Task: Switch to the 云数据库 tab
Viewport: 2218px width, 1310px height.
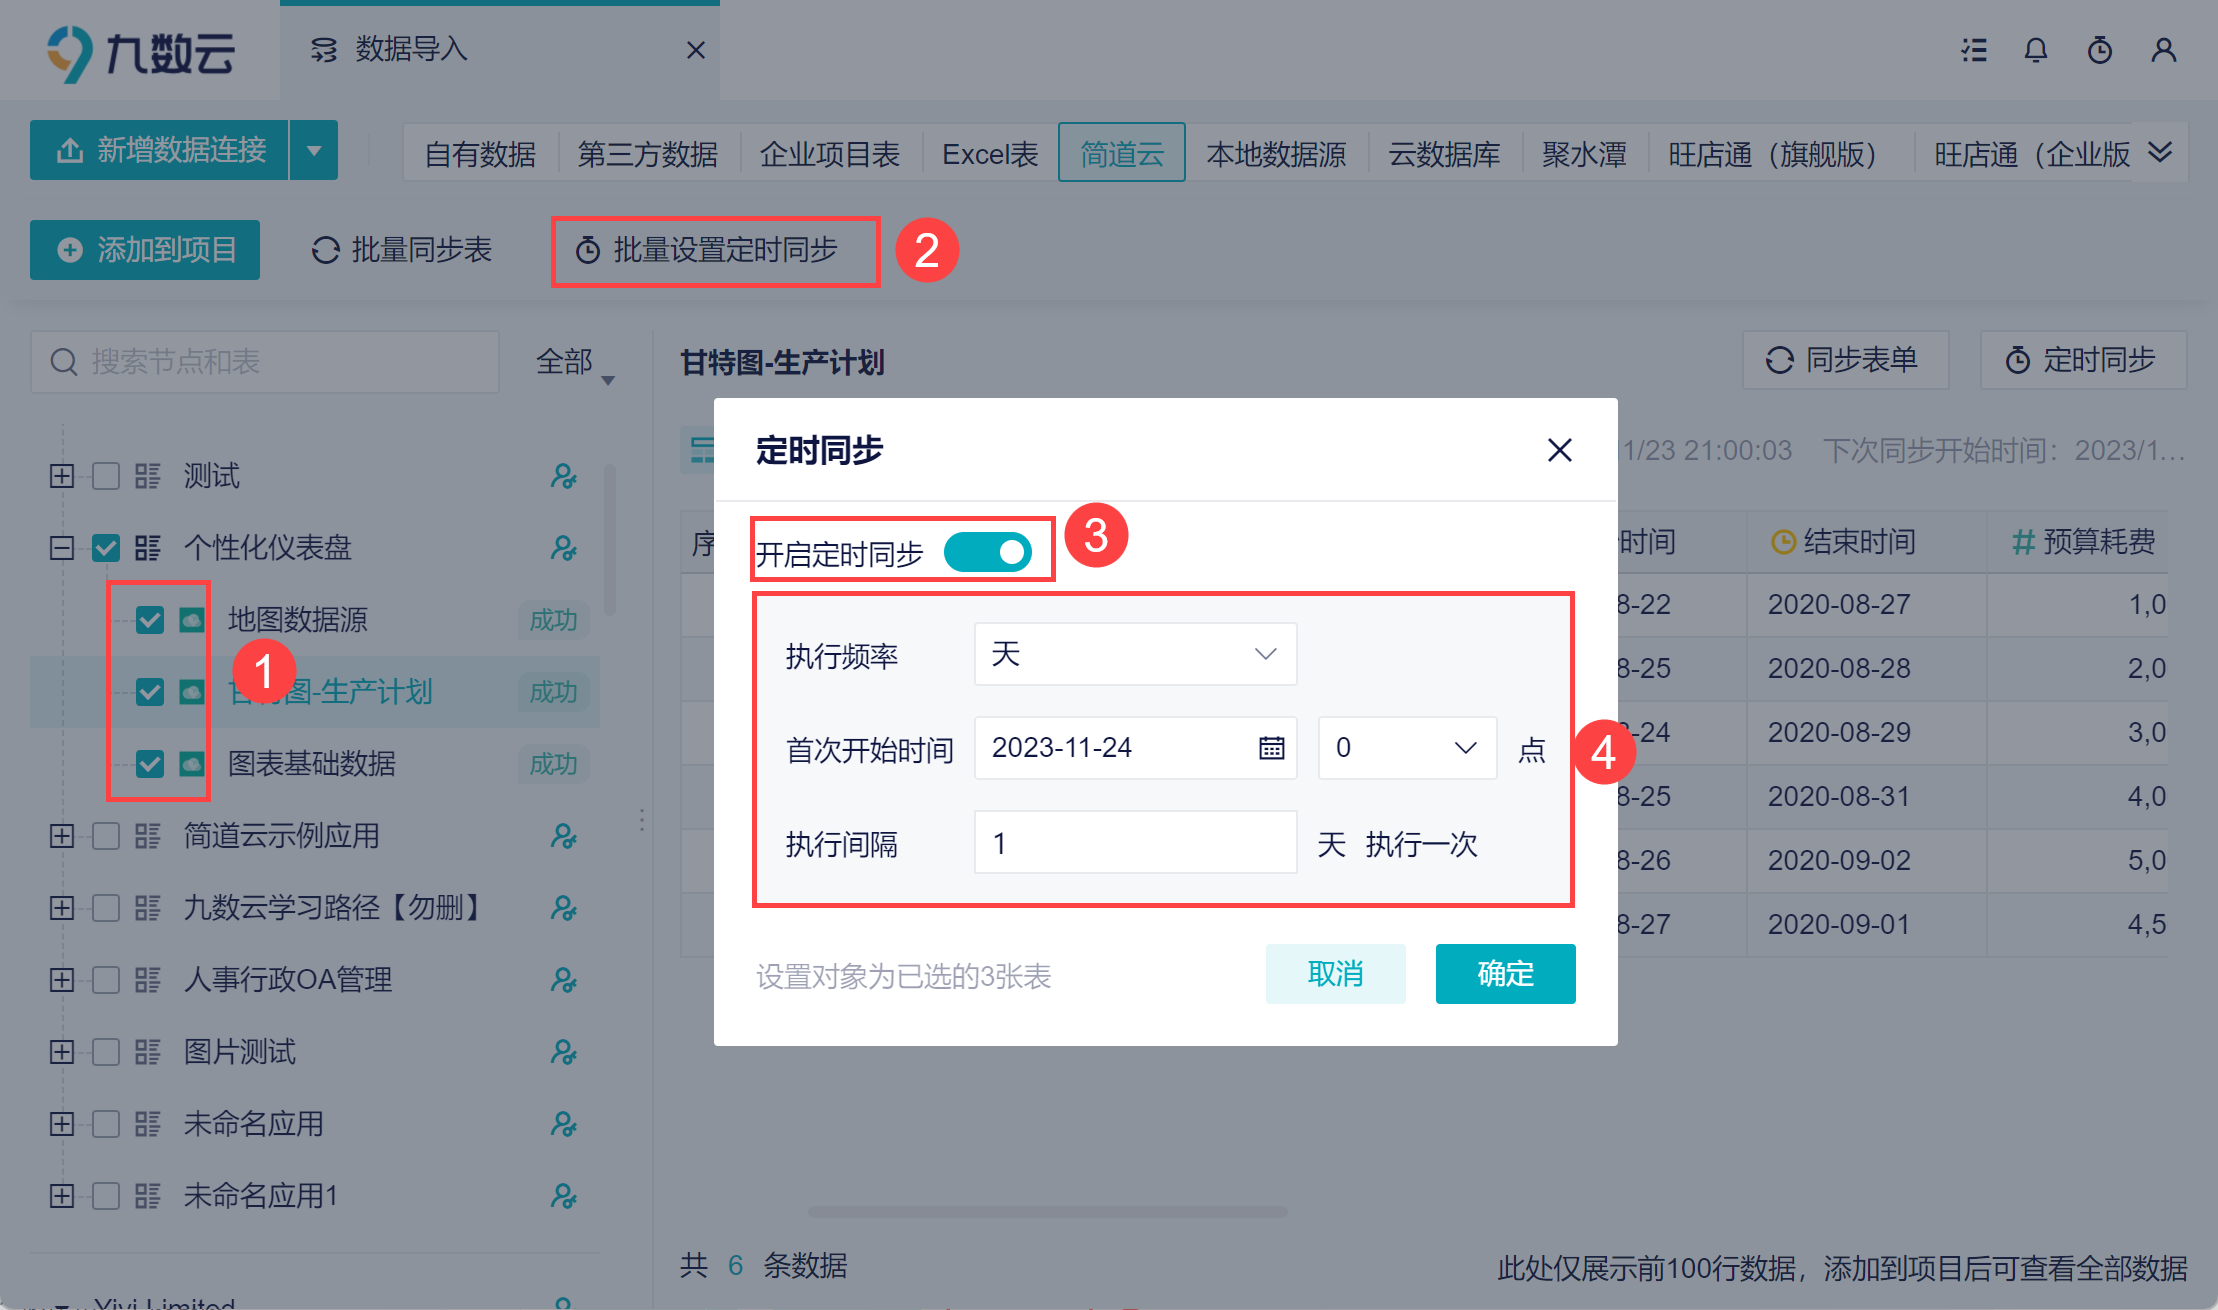Action: (1443, 154)
